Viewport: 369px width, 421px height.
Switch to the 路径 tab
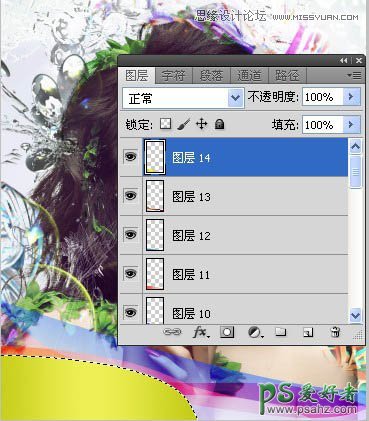pyautogui.click(x=287, y=76)
